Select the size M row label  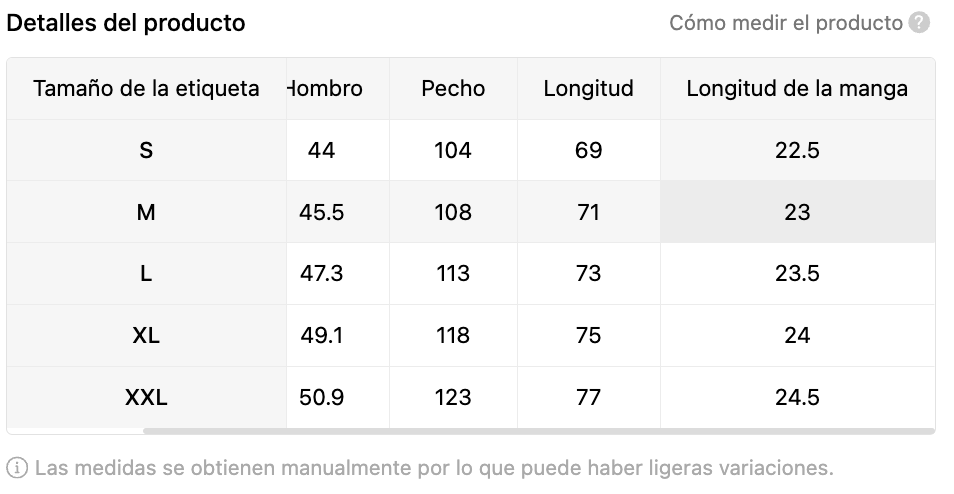click(146, 212)
